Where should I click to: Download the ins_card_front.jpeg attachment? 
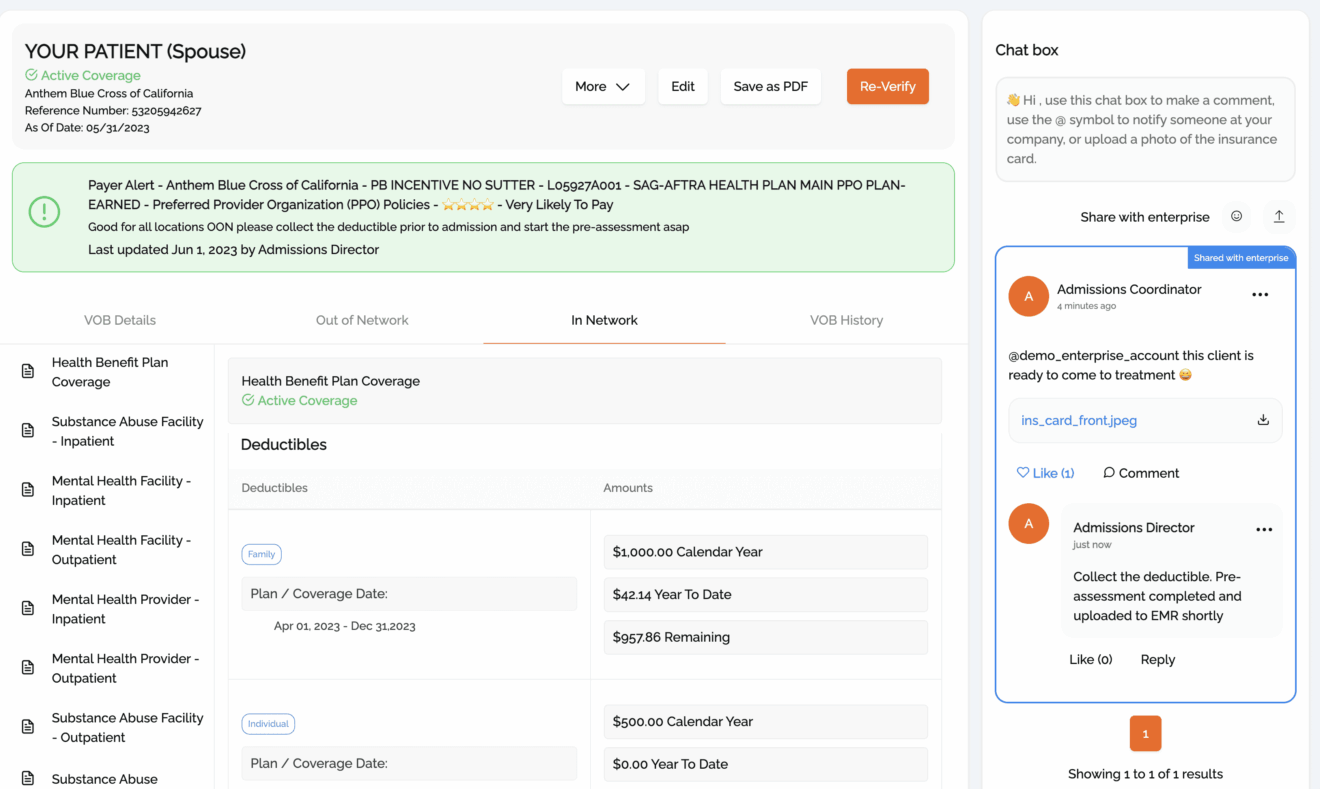coord(1263,420)
